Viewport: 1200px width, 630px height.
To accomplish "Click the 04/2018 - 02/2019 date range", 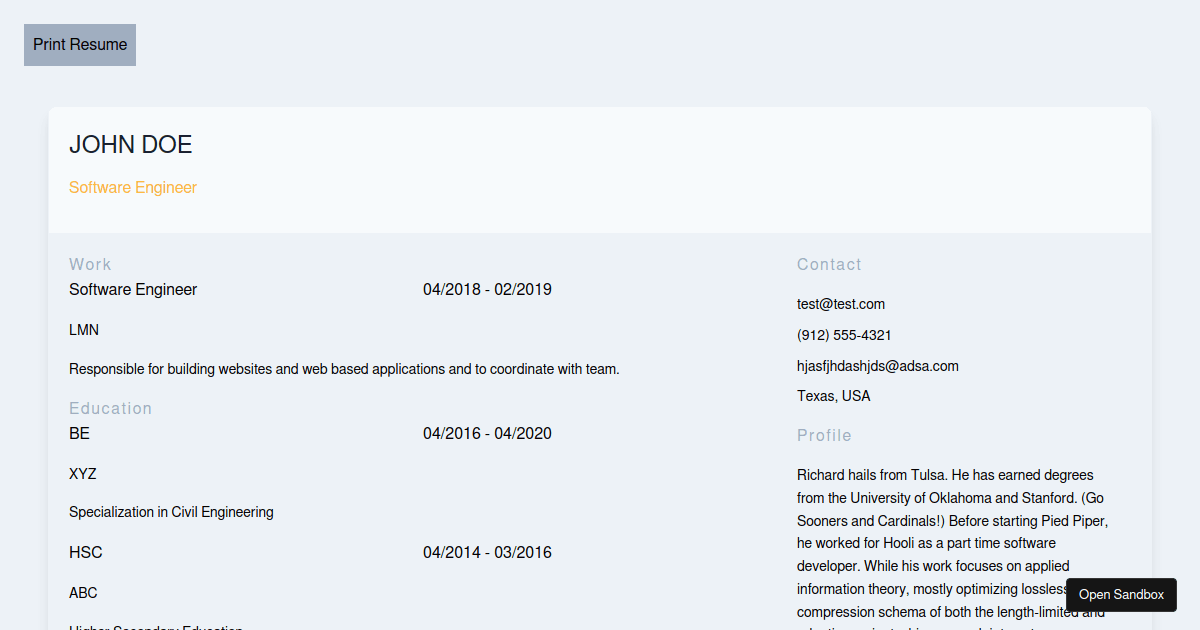I will (x=487, y=289).
